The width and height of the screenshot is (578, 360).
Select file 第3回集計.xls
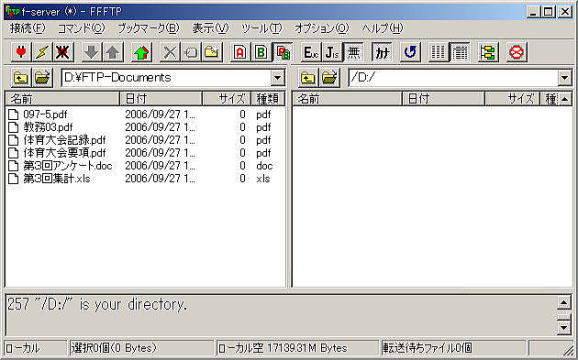(x=56, y=178)
